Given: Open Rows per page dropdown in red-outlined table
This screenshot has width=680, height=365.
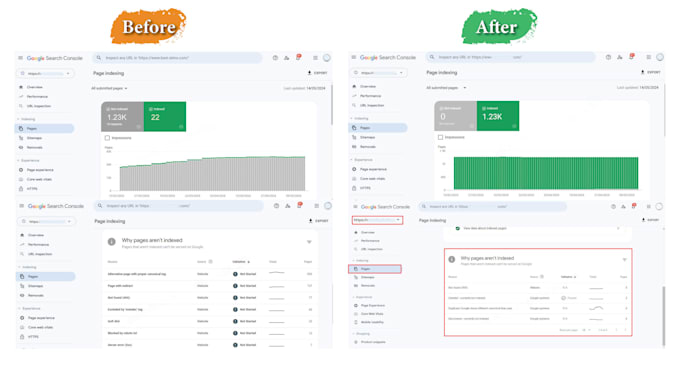Looking at the screenshot, I should click(586, 330).
